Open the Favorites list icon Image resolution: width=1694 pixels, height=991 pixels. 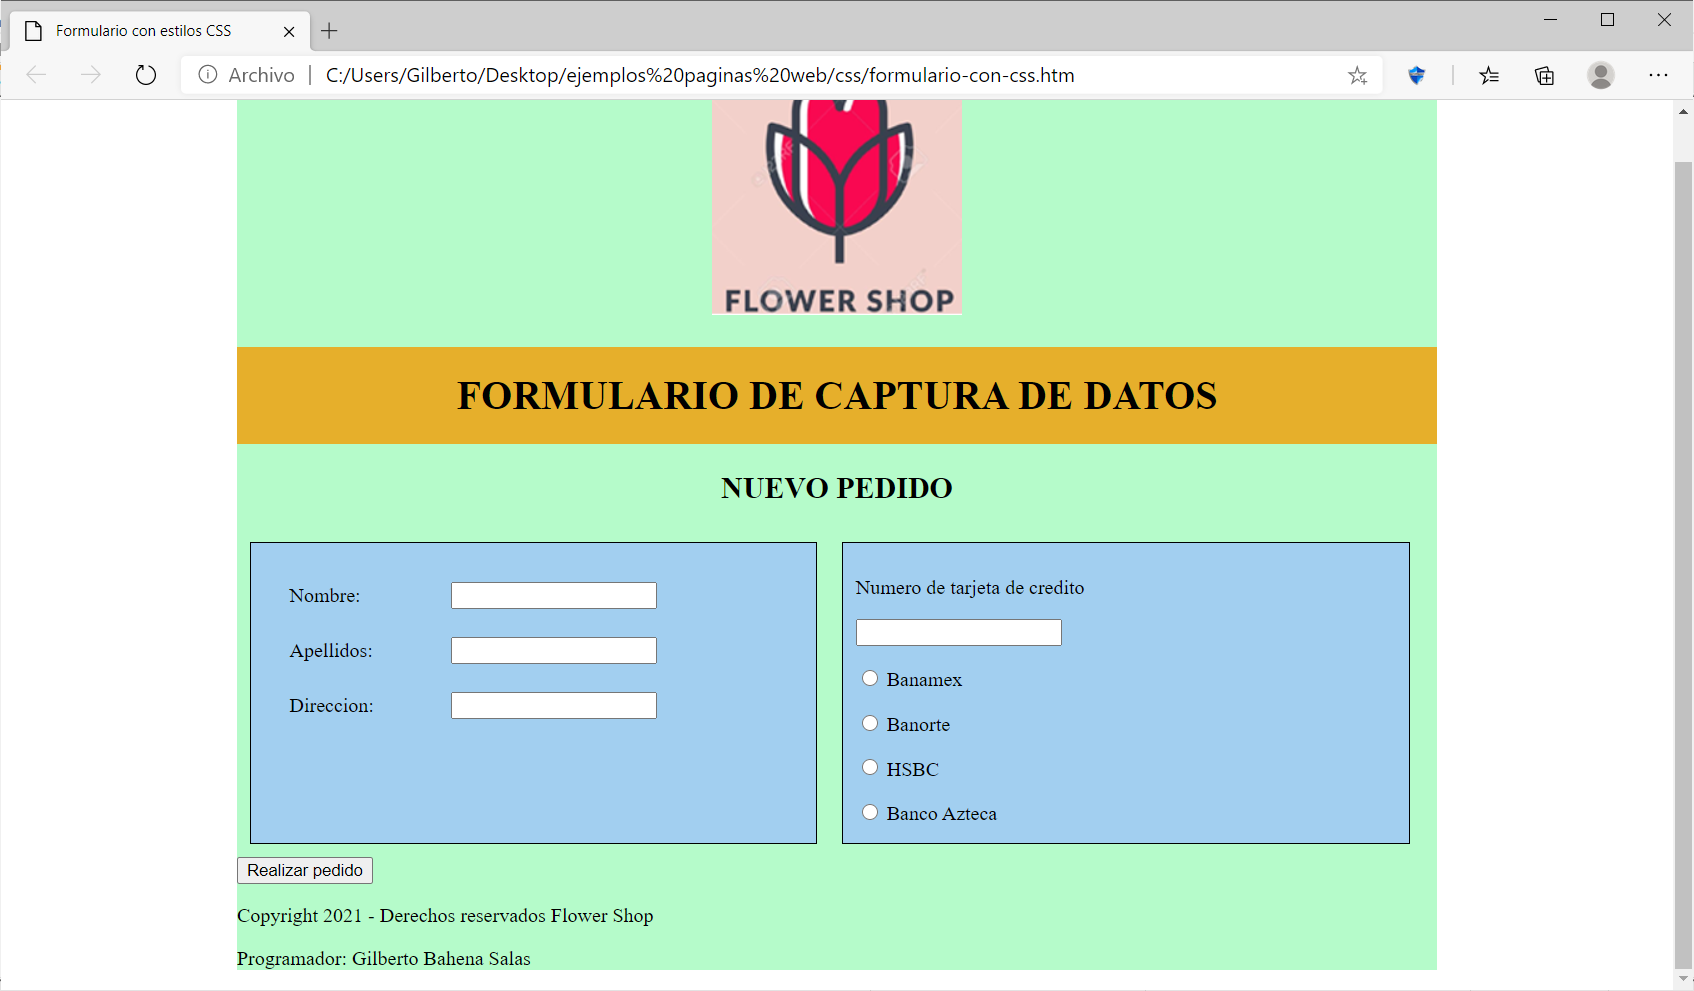[x=1489, y=75]
